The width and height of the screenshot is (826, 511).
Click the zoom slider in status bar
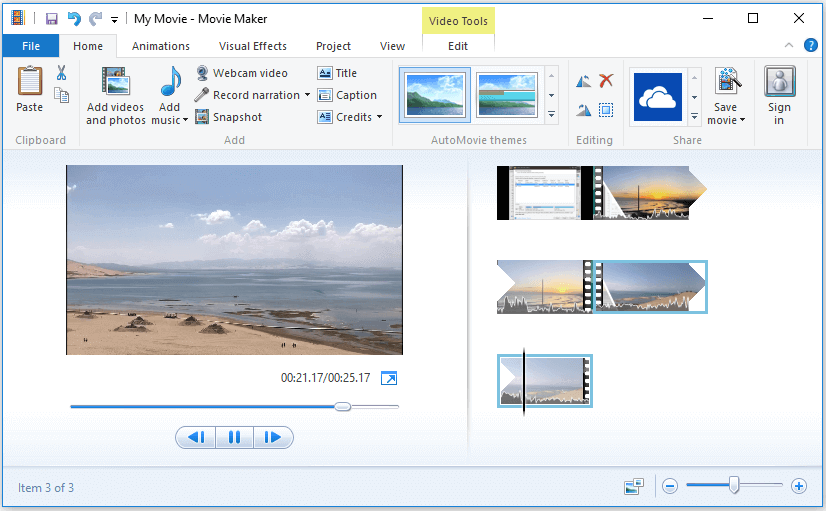[x=734, y=486]
